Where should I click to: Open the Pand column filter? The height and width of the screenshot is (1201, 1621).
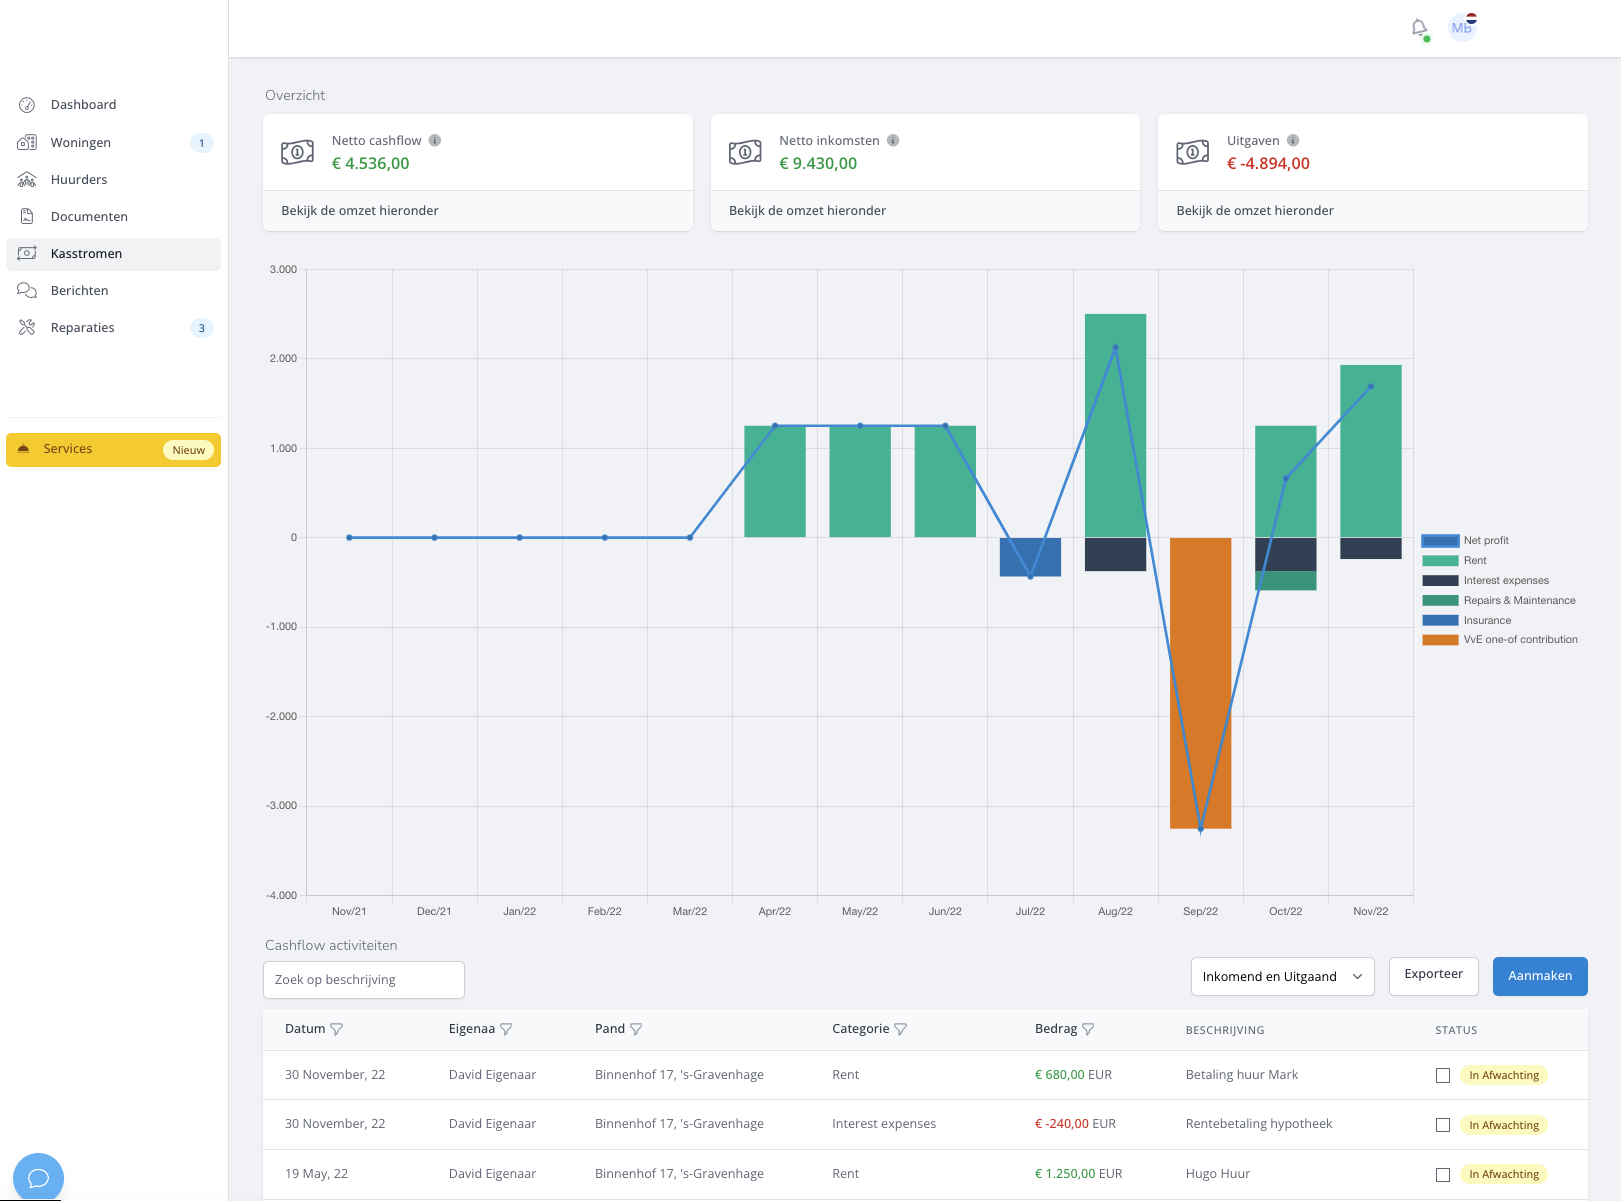coord(636,1029)
